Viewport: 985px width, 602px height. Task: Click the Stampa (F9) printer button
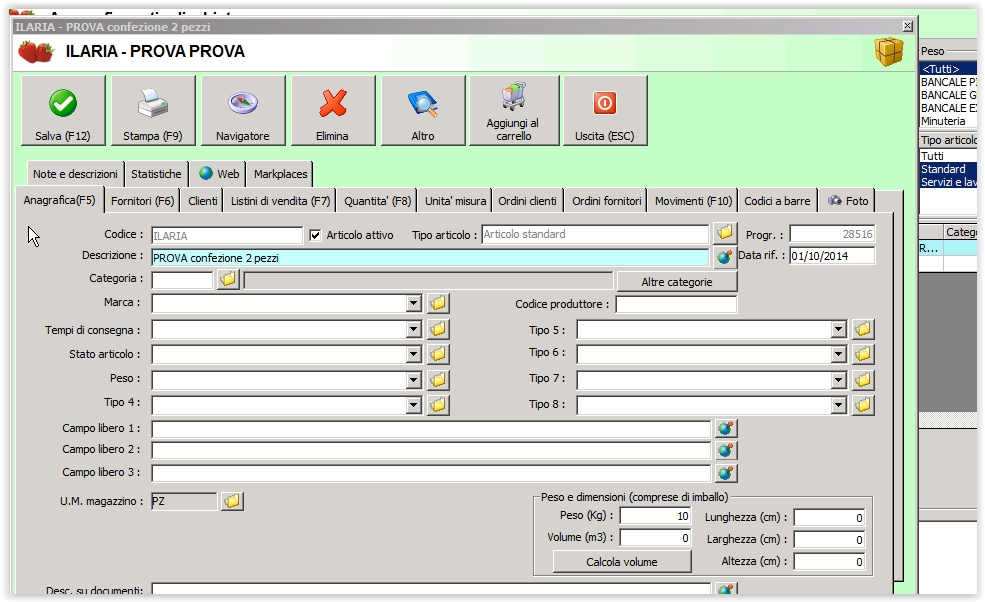click(x=153, y=111)
